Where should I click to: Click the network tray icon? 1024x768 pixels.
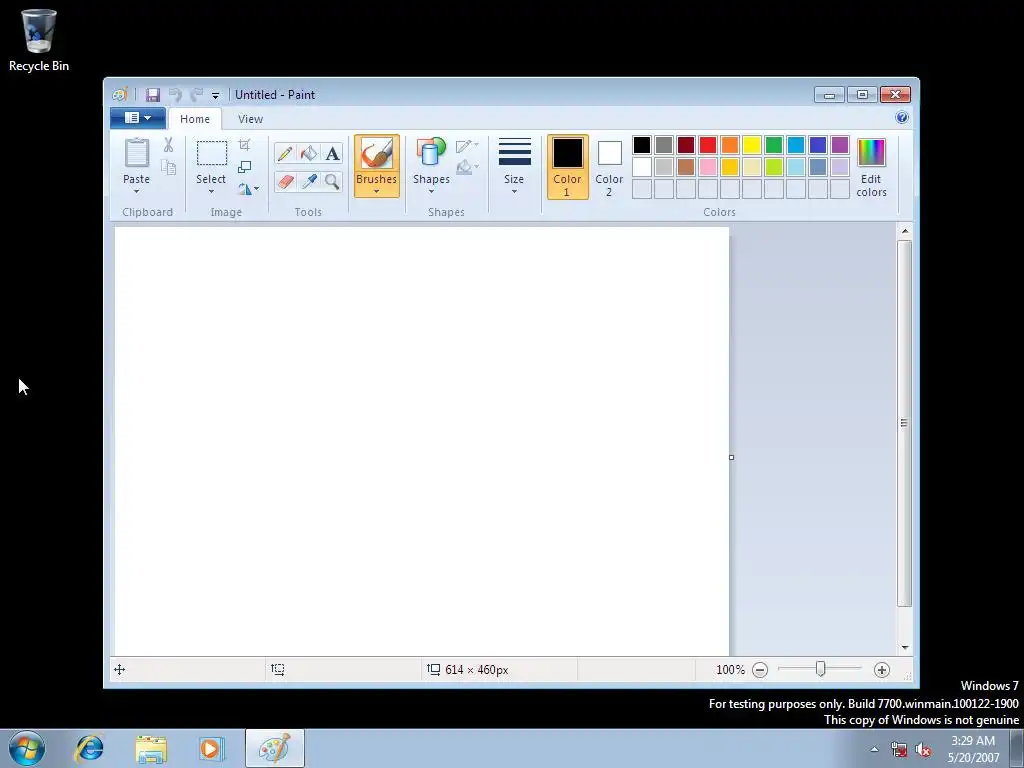tap(899, 750)
